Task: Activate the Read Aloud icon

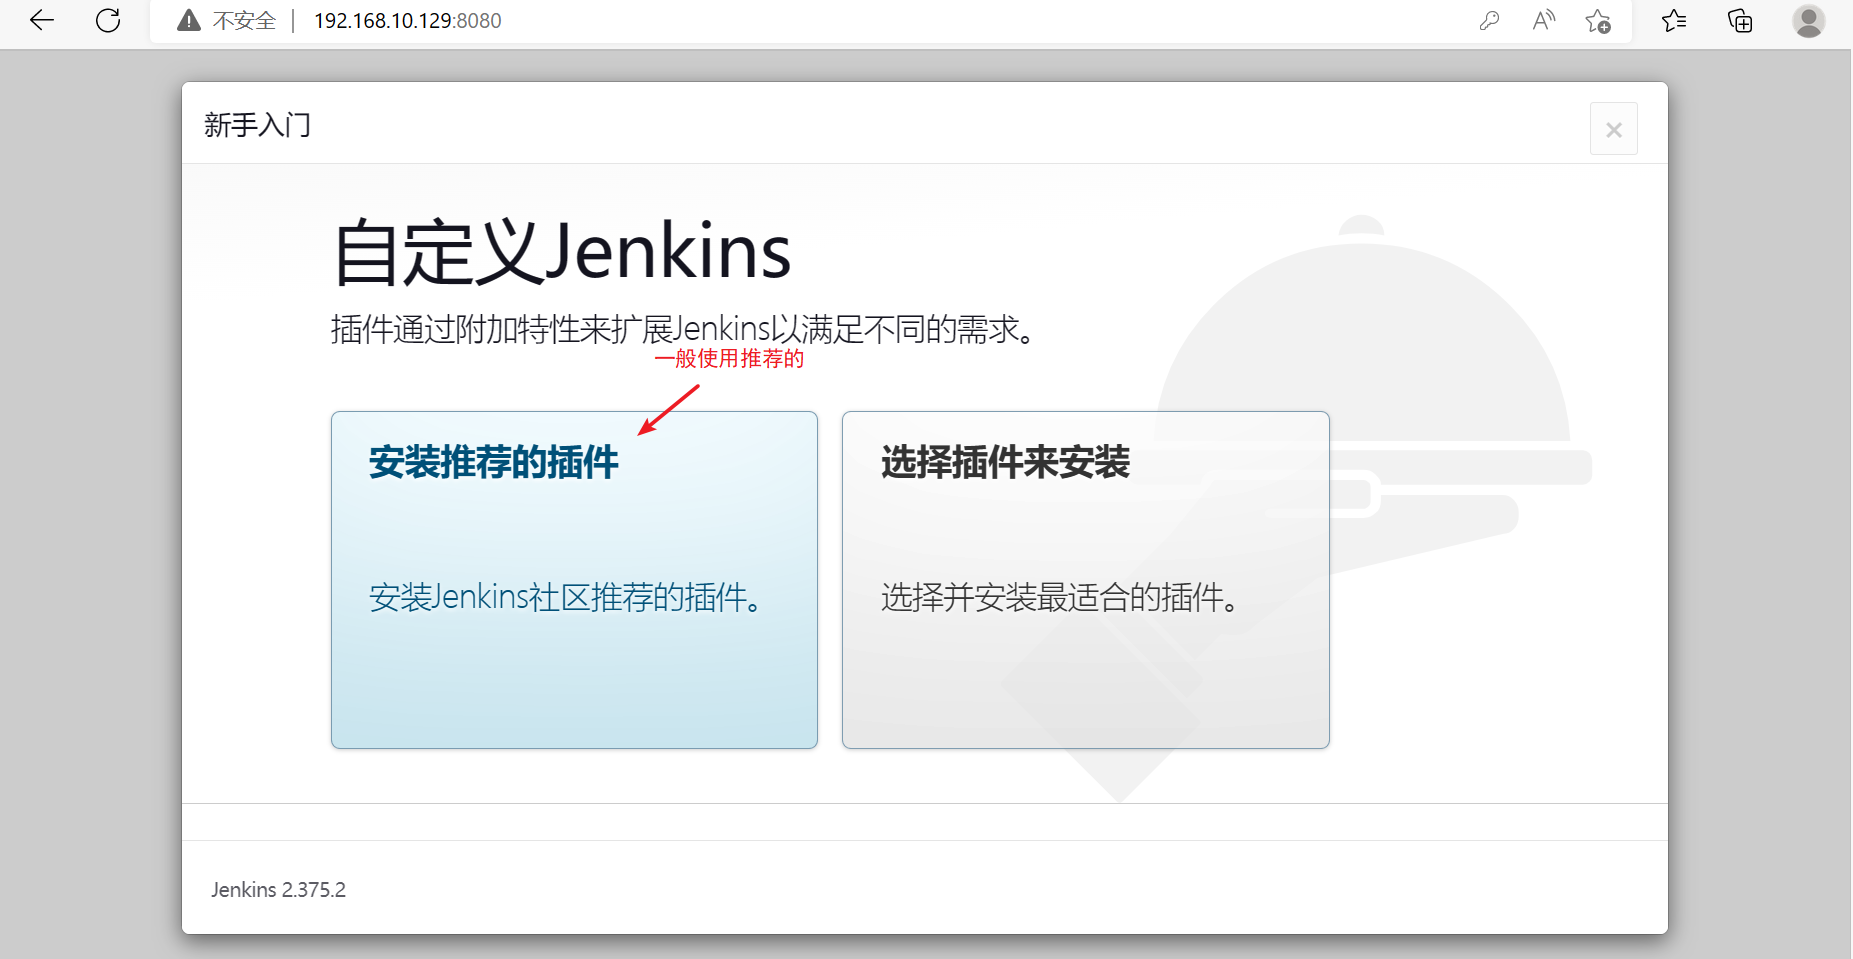Action: coord(1544,20)
